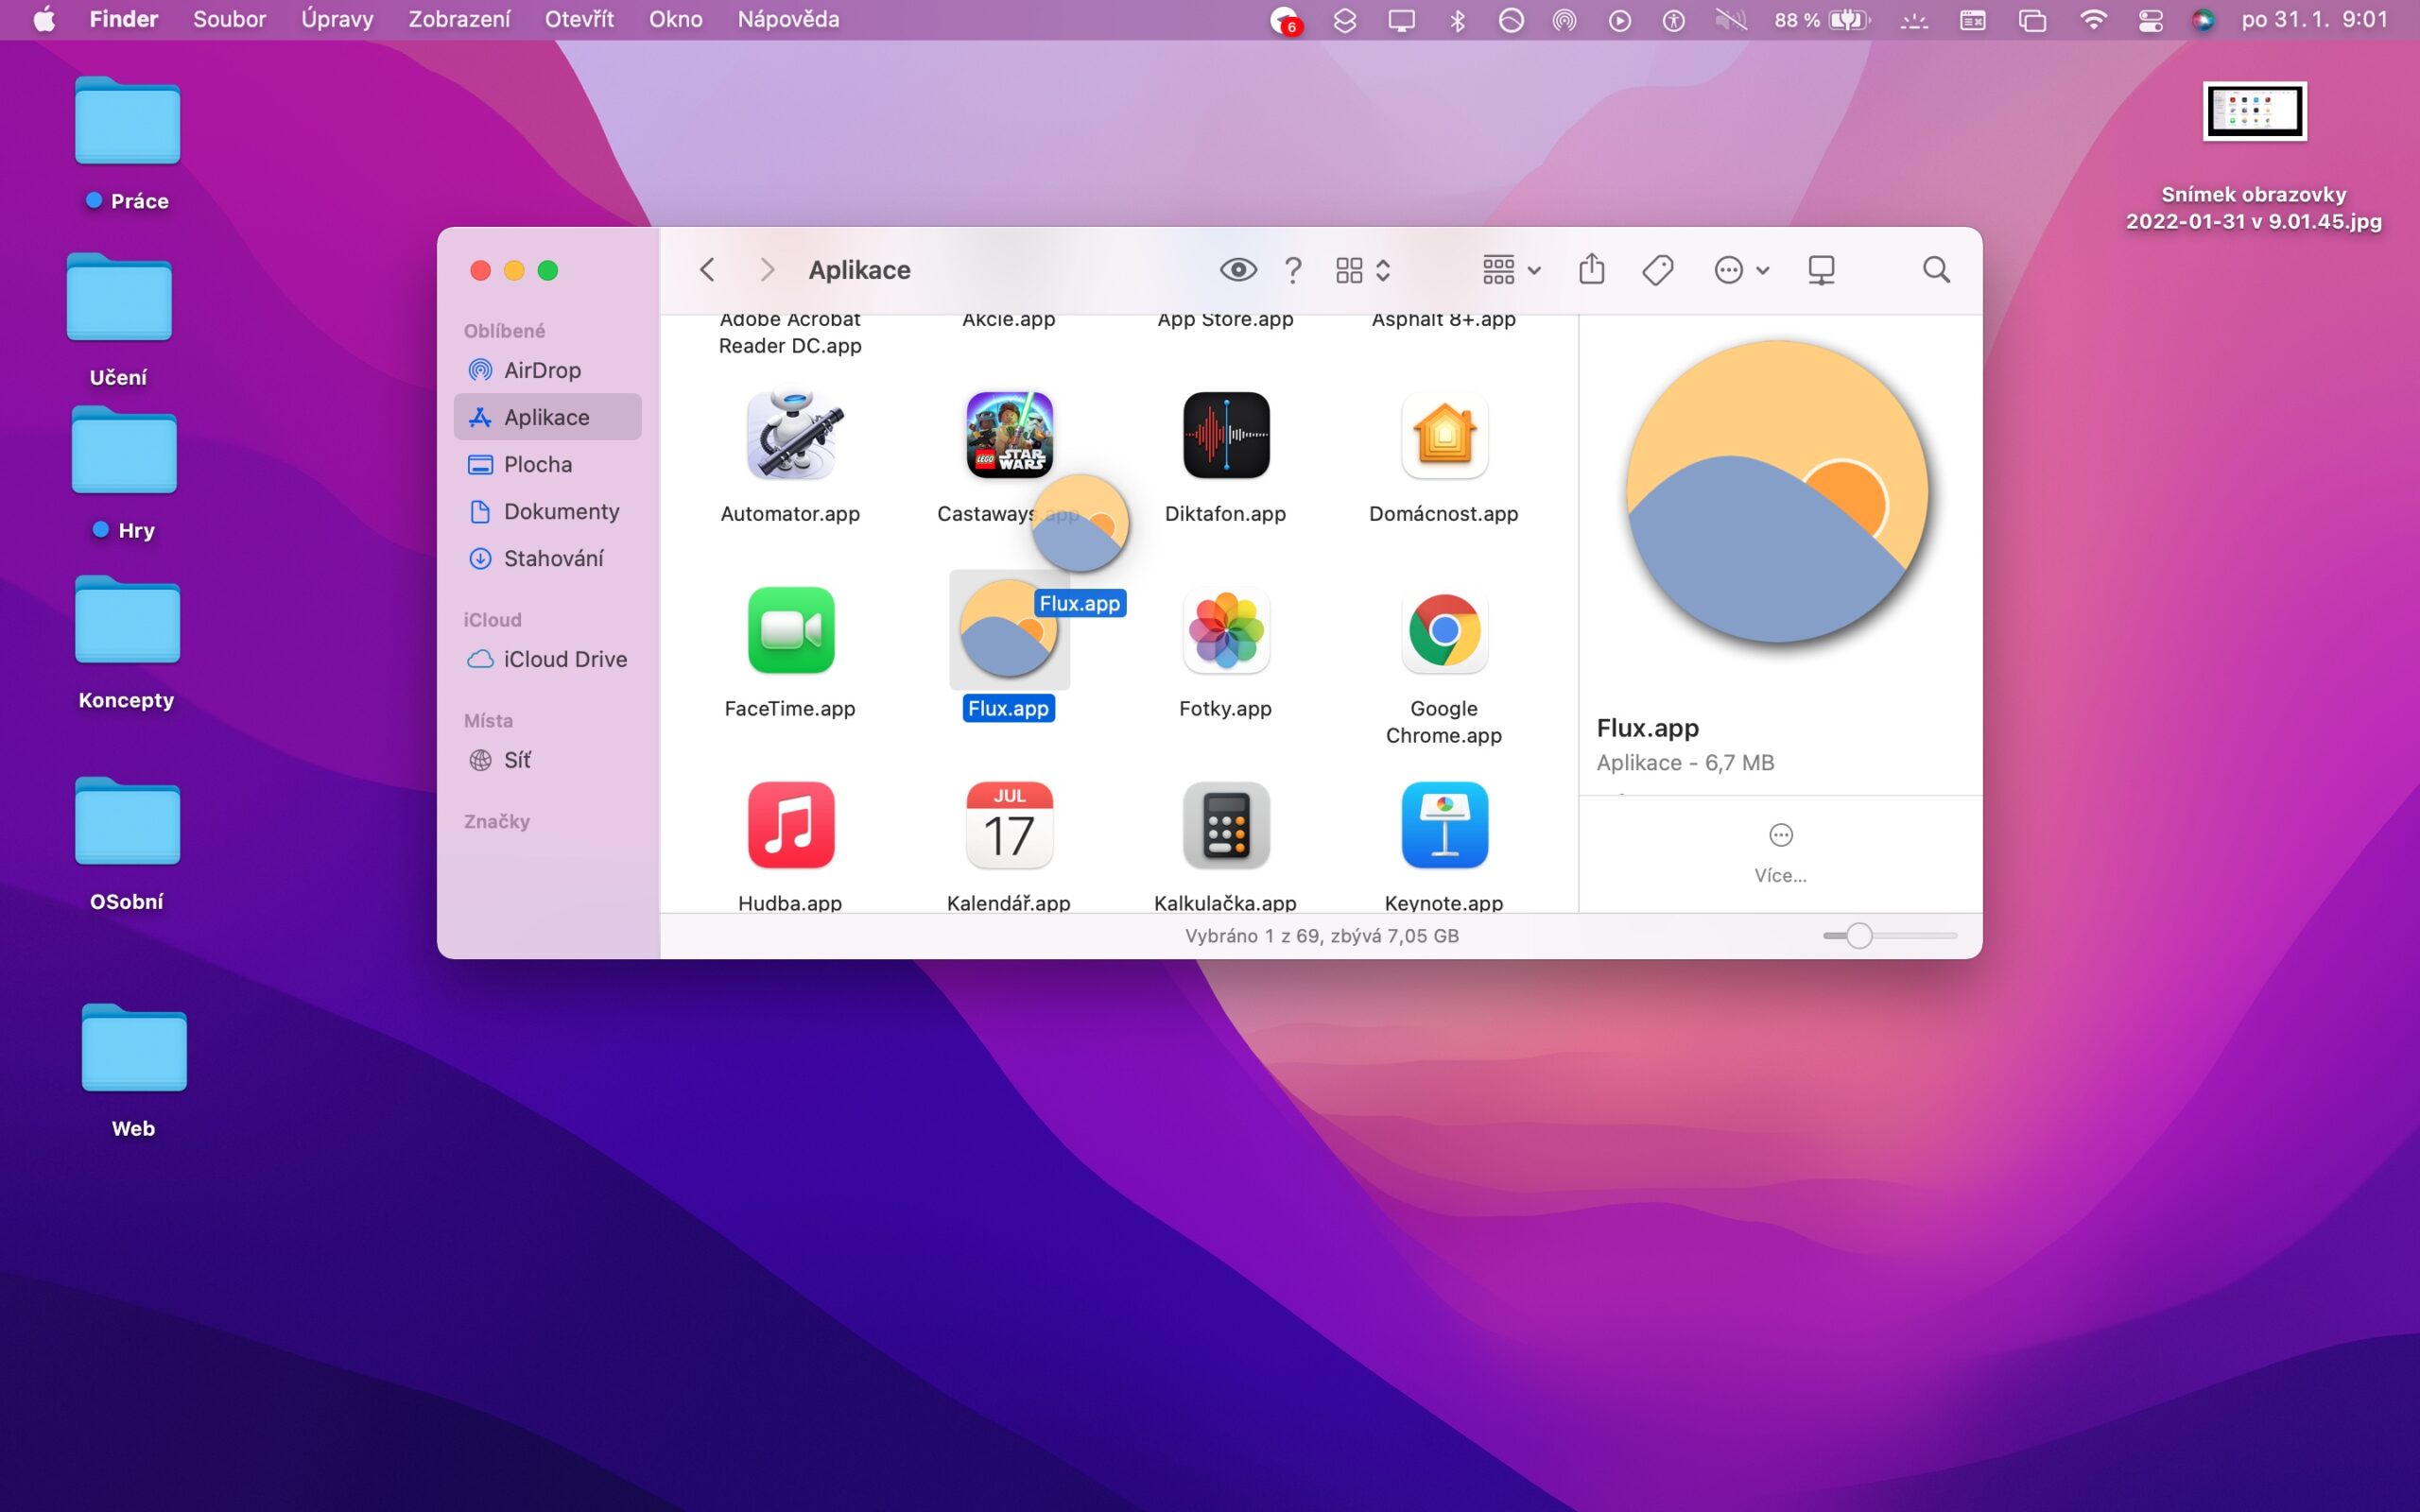Click the App Store.app label
Image resolution: width=2420 pixels, height=1512 pixels.
point(1225,320)
